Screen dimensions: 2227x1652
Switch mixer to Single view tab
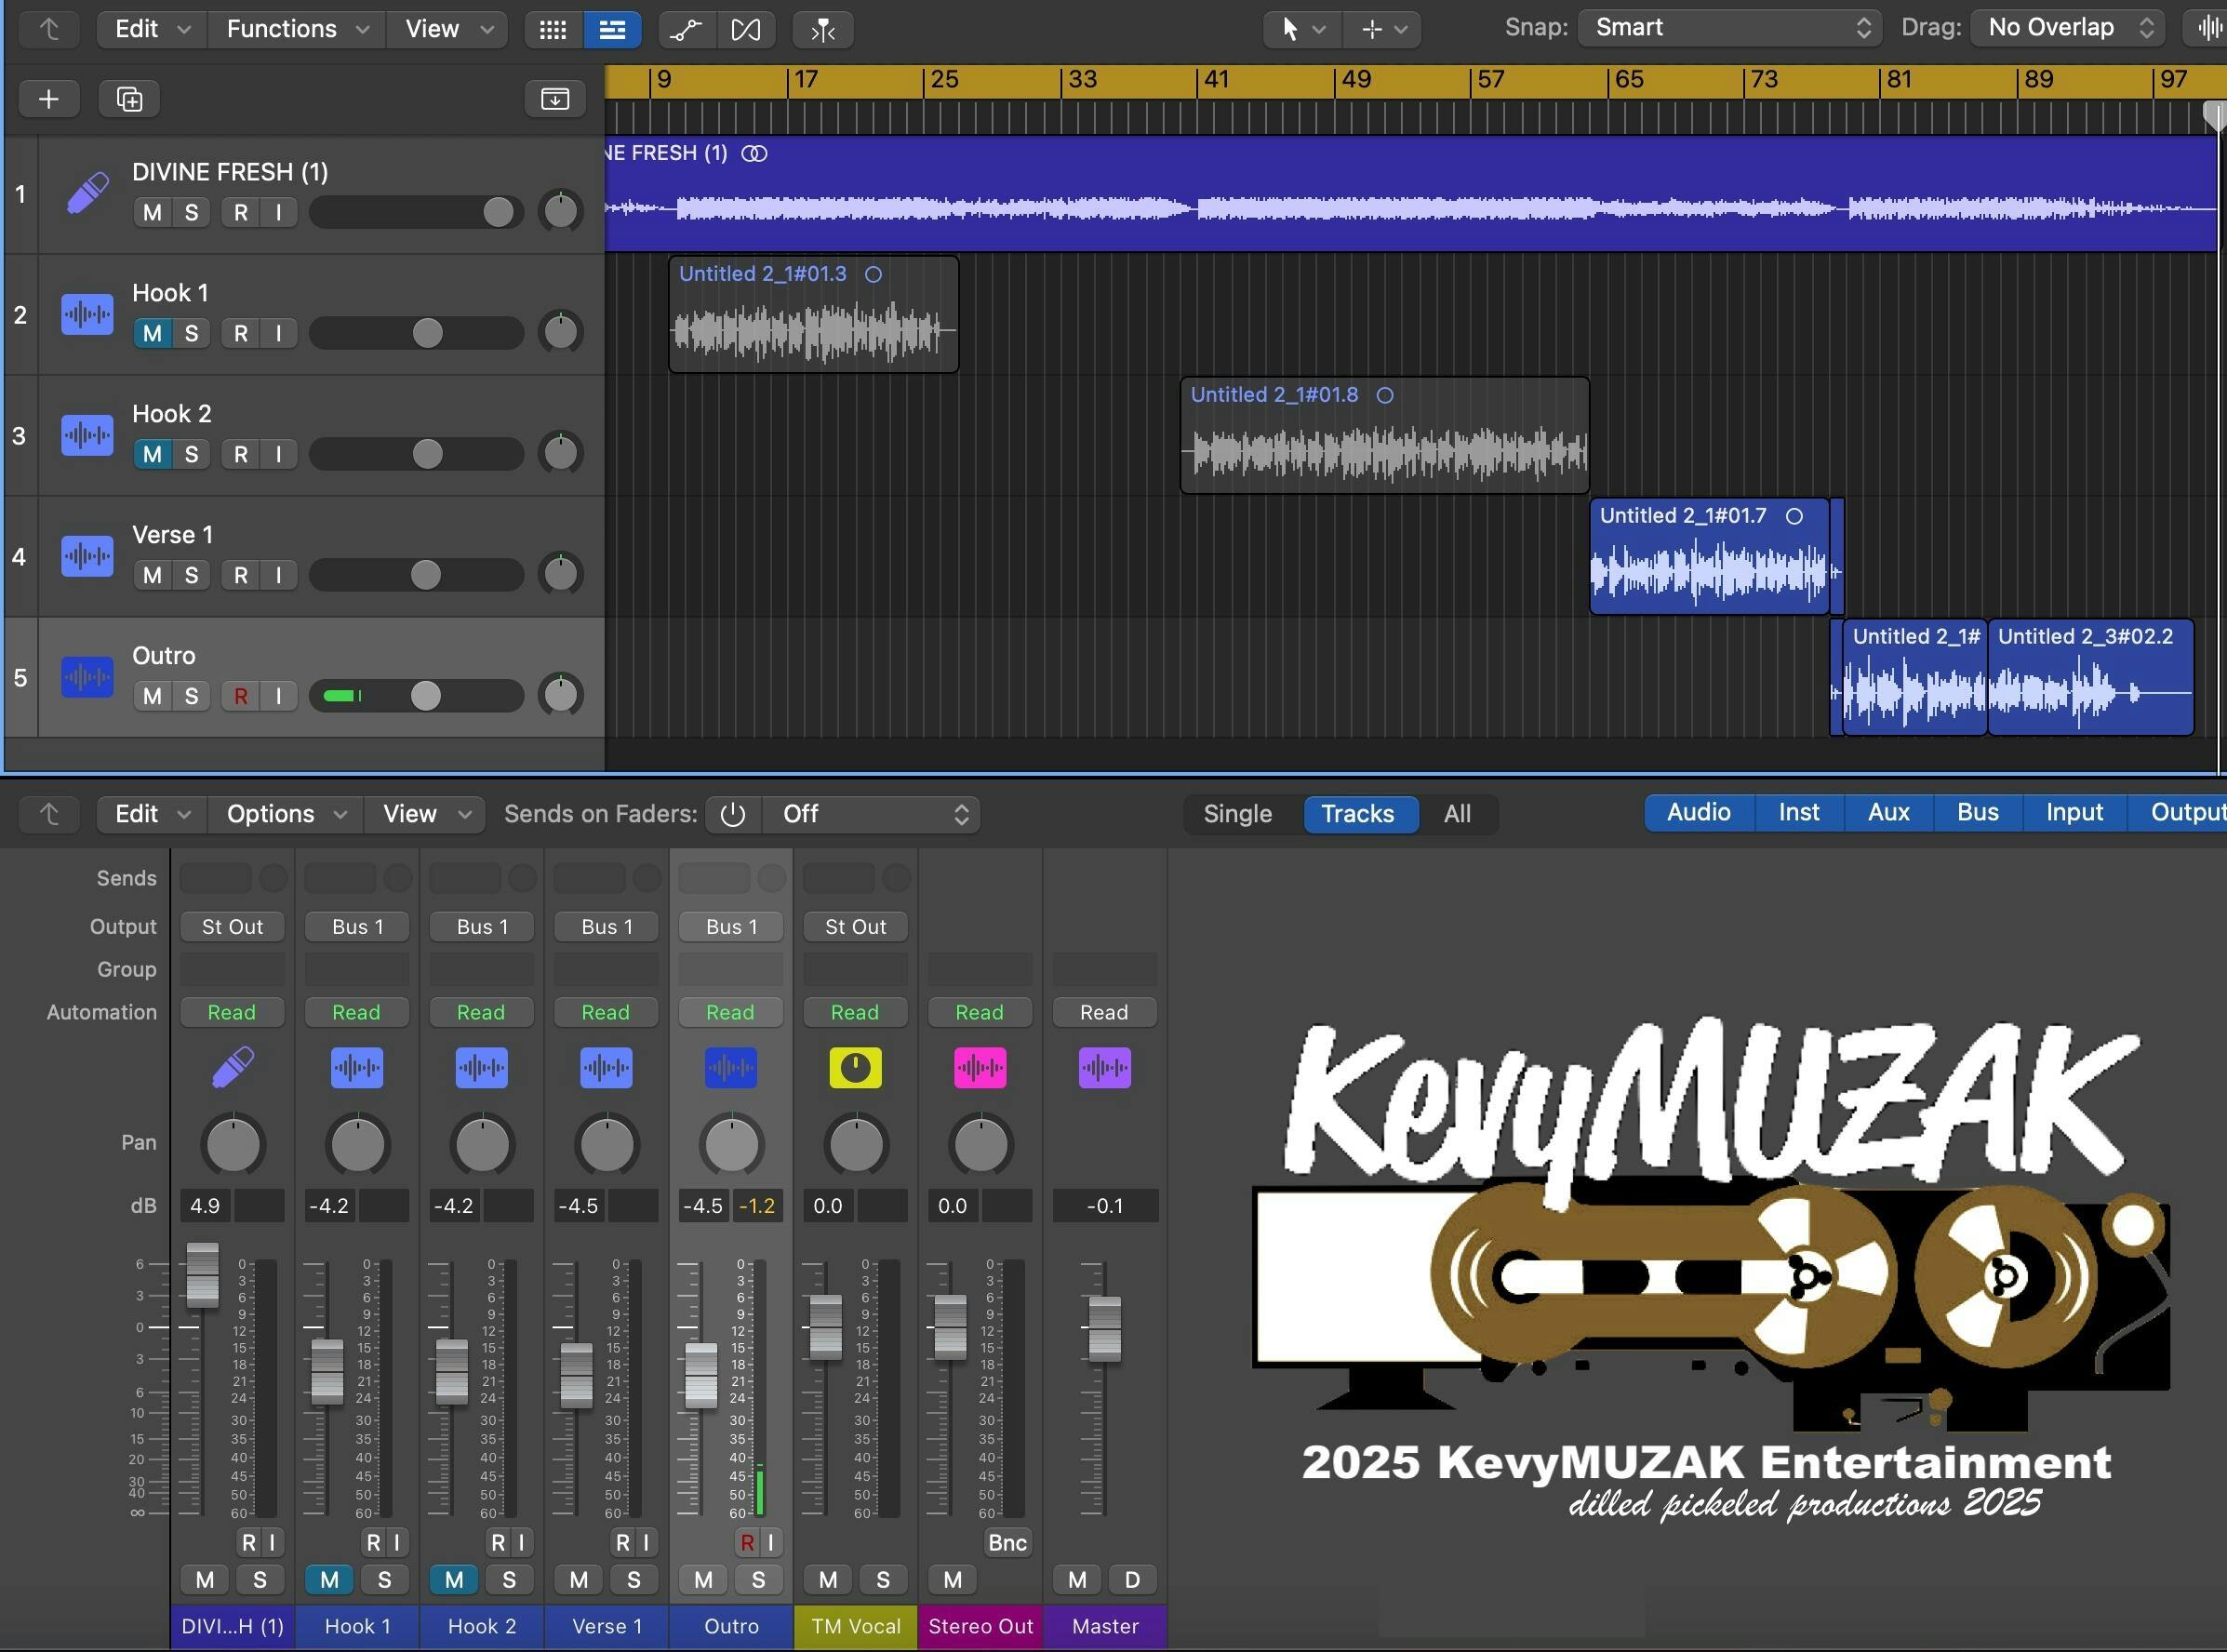tap(1237, 814)
